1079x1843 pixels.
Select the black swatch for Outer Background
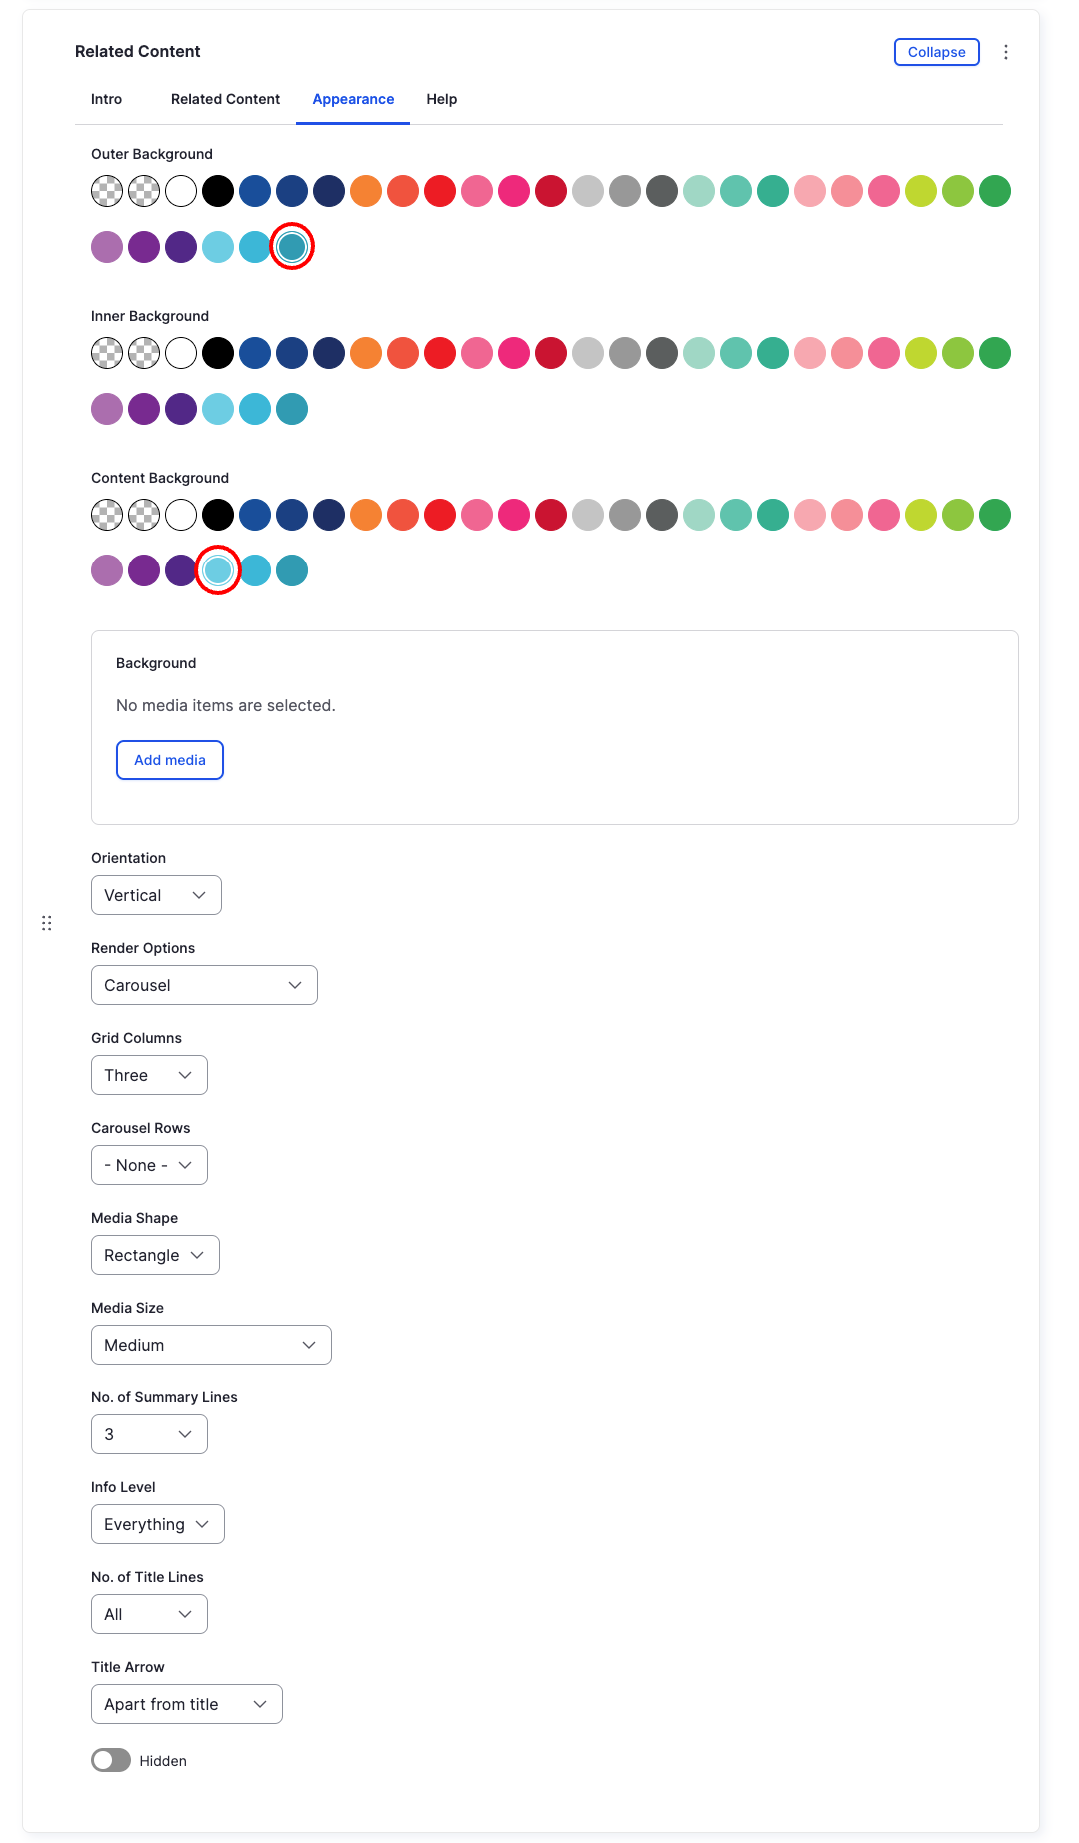coord(218,190)
